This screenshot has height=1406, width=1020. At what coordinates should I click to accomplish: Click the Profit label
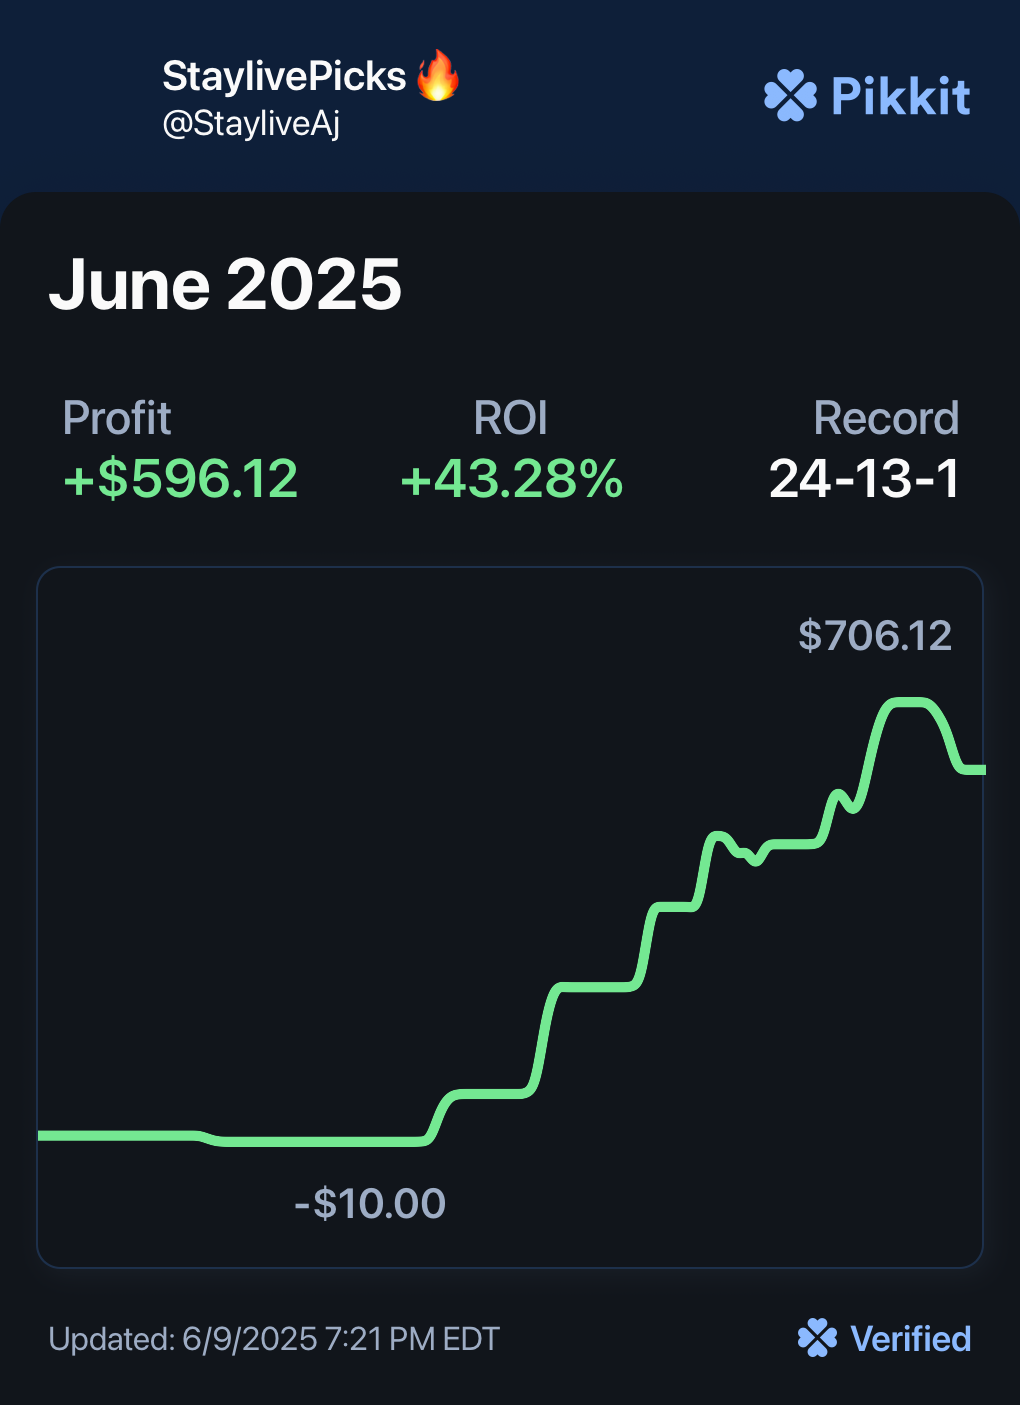click(117, 418)
